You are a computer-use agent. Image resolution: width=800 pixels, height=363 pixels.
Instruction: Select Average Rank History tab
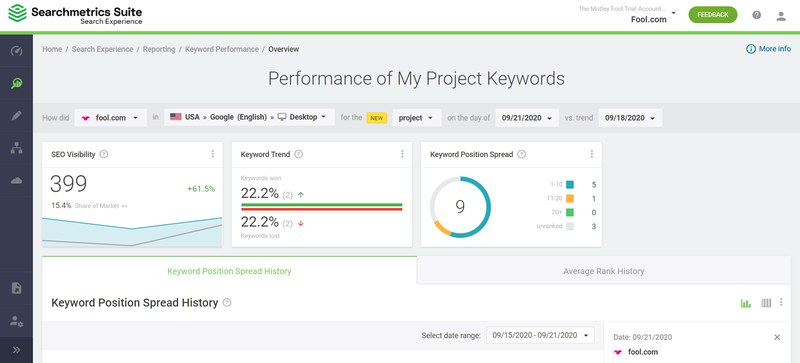(x=604, y=271)
